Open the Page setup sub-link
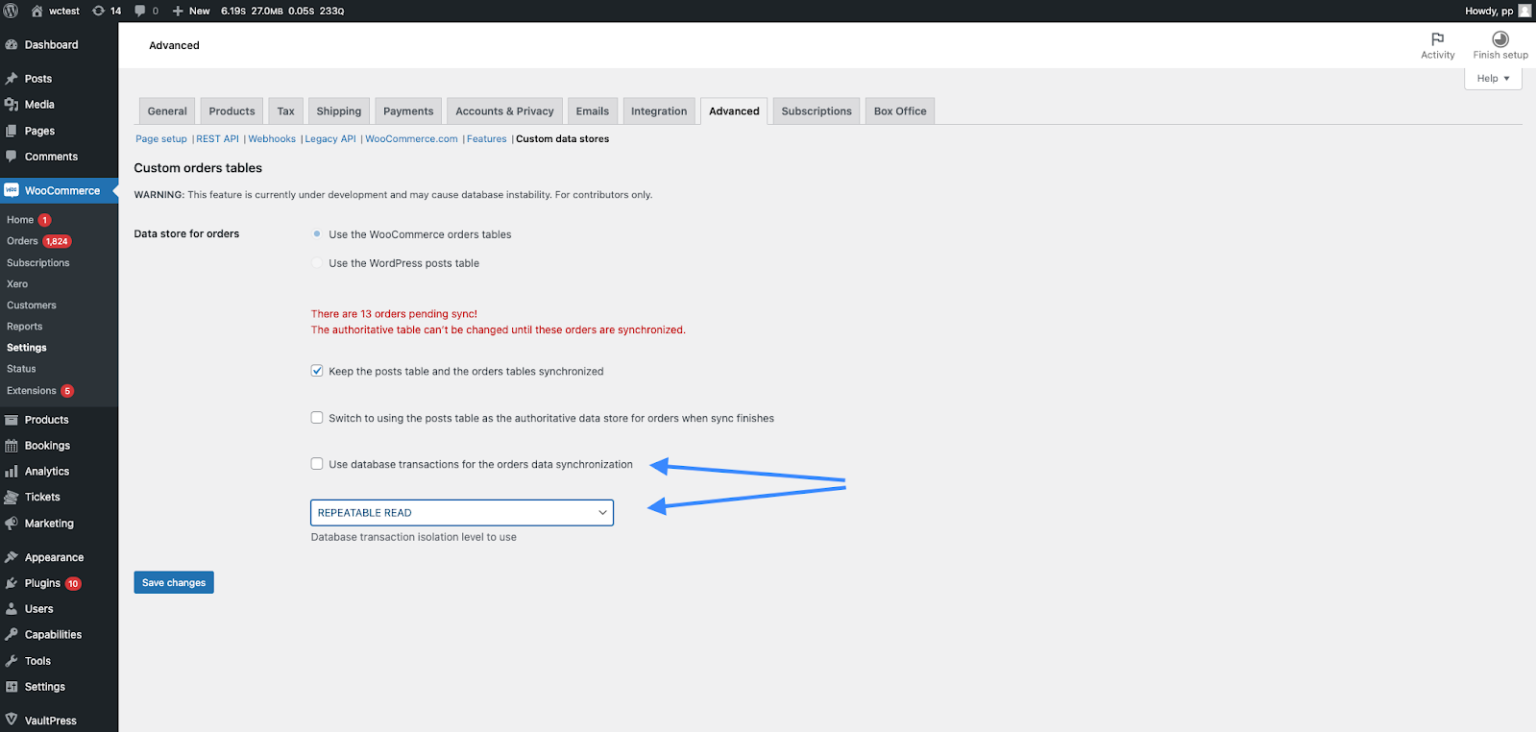Screen dimensions: 1536x732 (161, 139)
